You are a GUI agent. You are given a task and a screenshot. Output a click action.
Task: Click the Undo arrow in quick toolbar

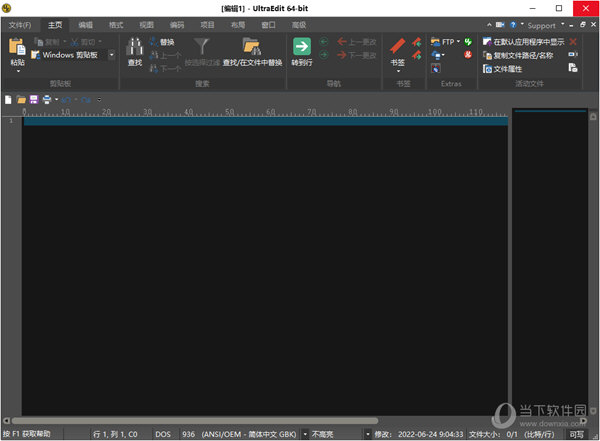[66, 100]
